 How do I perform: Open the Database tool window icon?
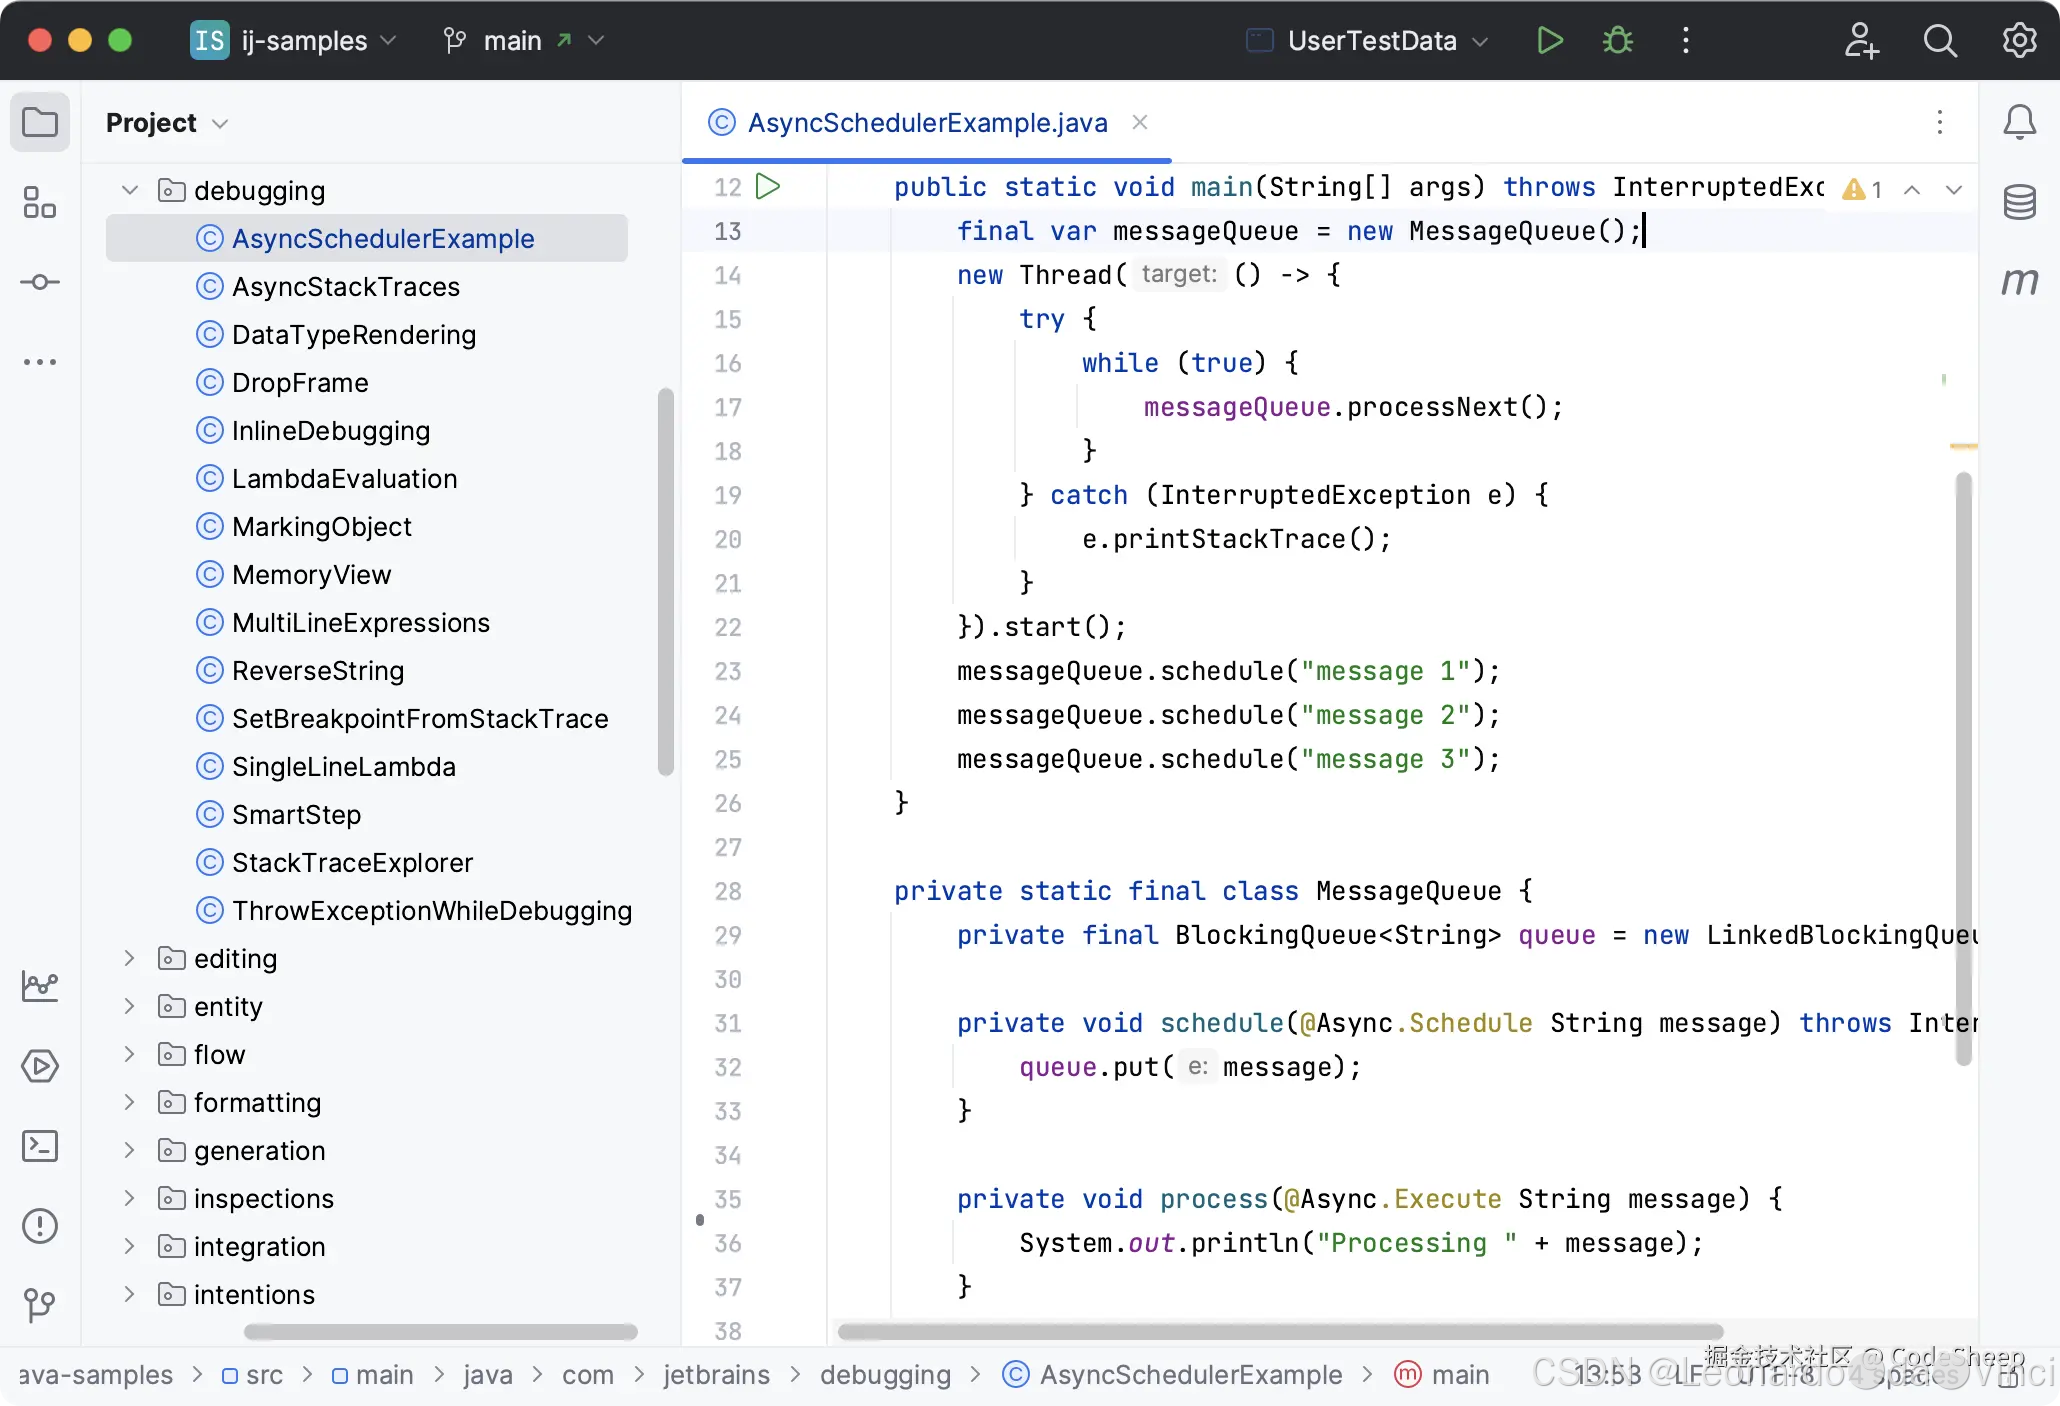point(2019,203)
